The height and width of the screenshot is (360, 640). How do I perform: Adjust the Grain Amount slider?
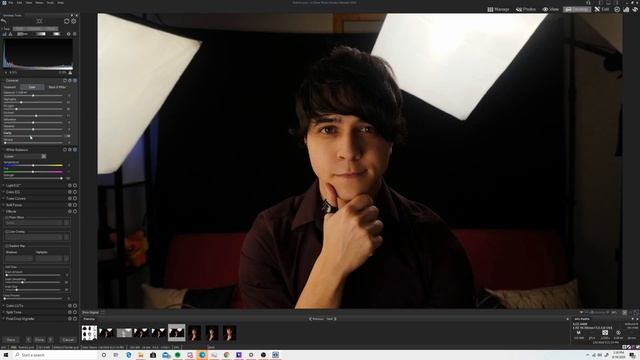[33, 275]
